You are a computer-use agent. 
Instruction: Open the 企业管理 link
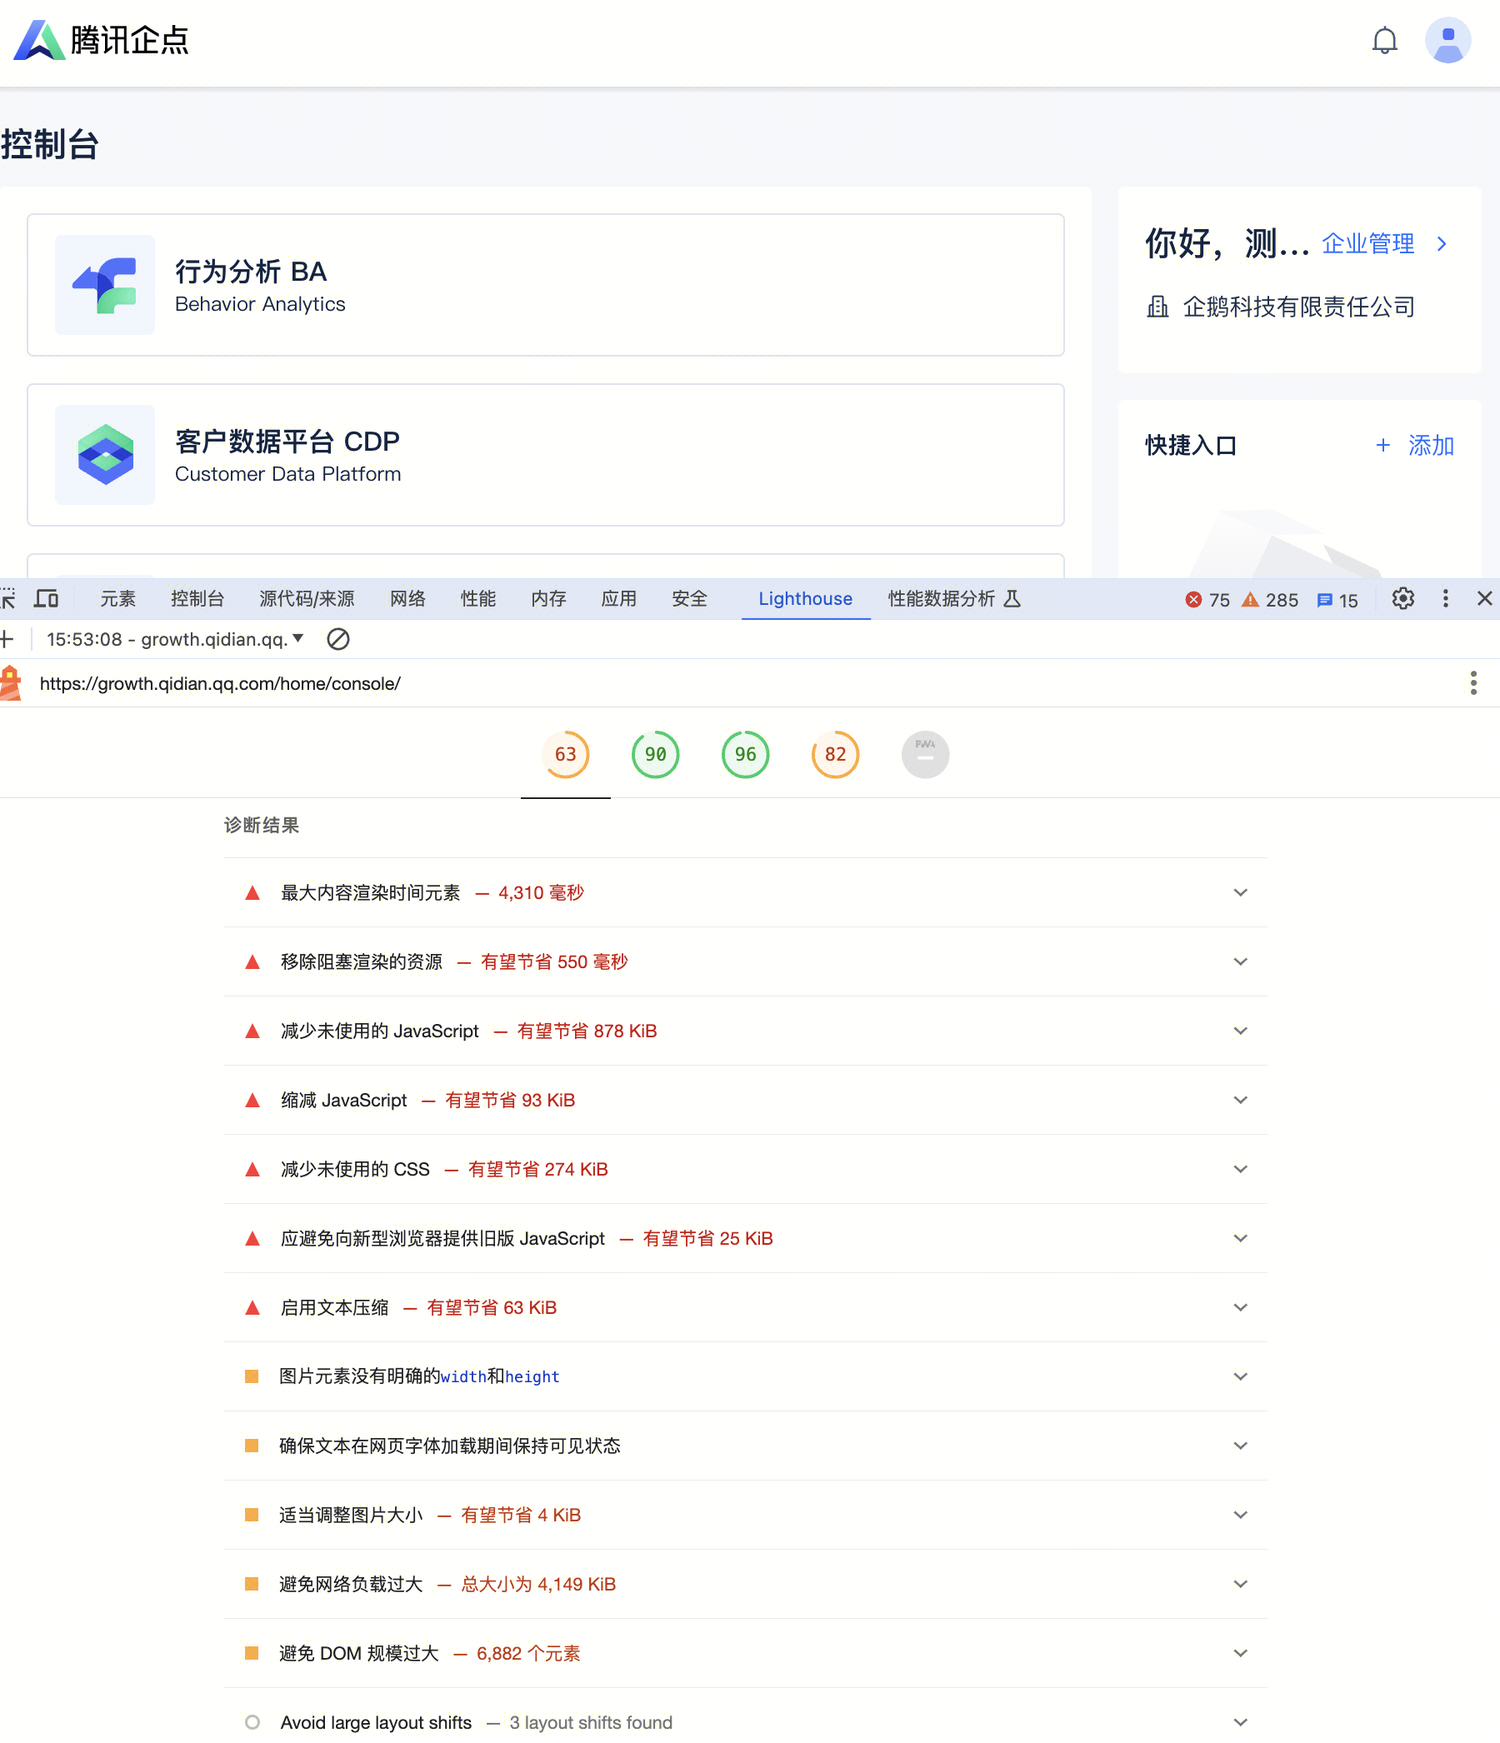[x=1368, y=243]
